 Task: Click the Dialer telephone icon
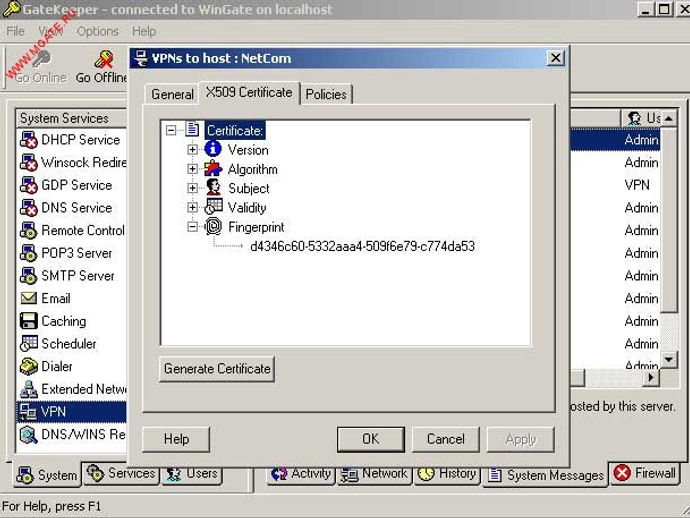click(29, 366)
